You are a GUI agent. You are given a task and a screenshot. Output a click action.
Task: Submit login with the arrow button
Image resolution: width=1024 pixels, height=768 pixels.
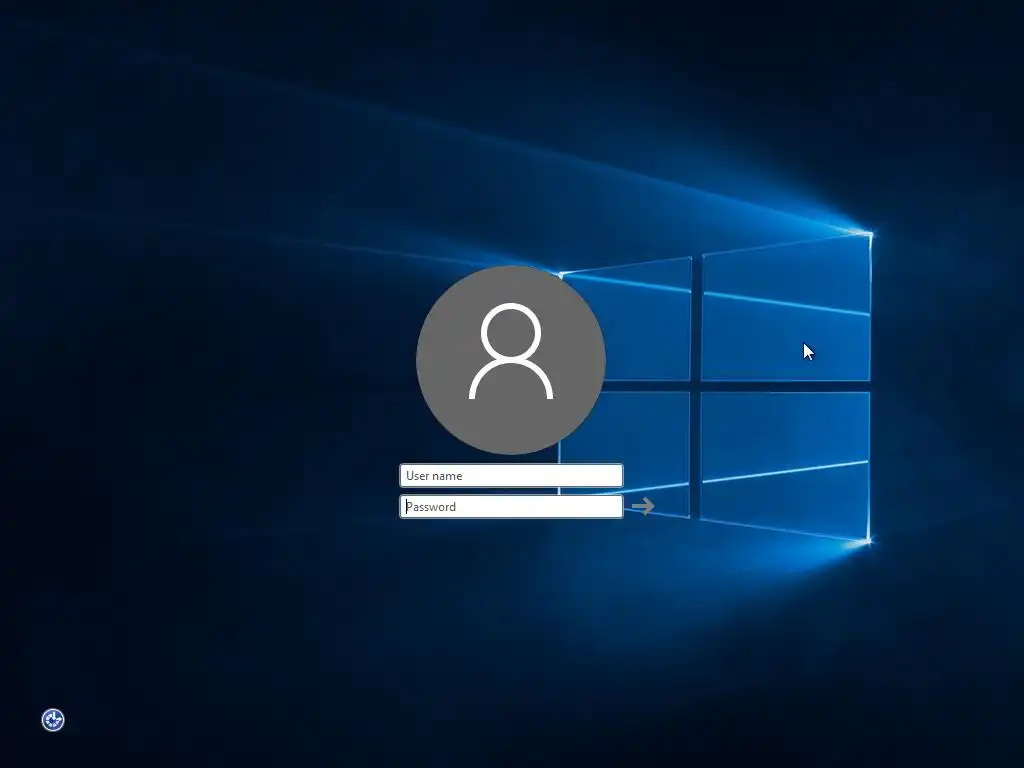pos(643,506)
